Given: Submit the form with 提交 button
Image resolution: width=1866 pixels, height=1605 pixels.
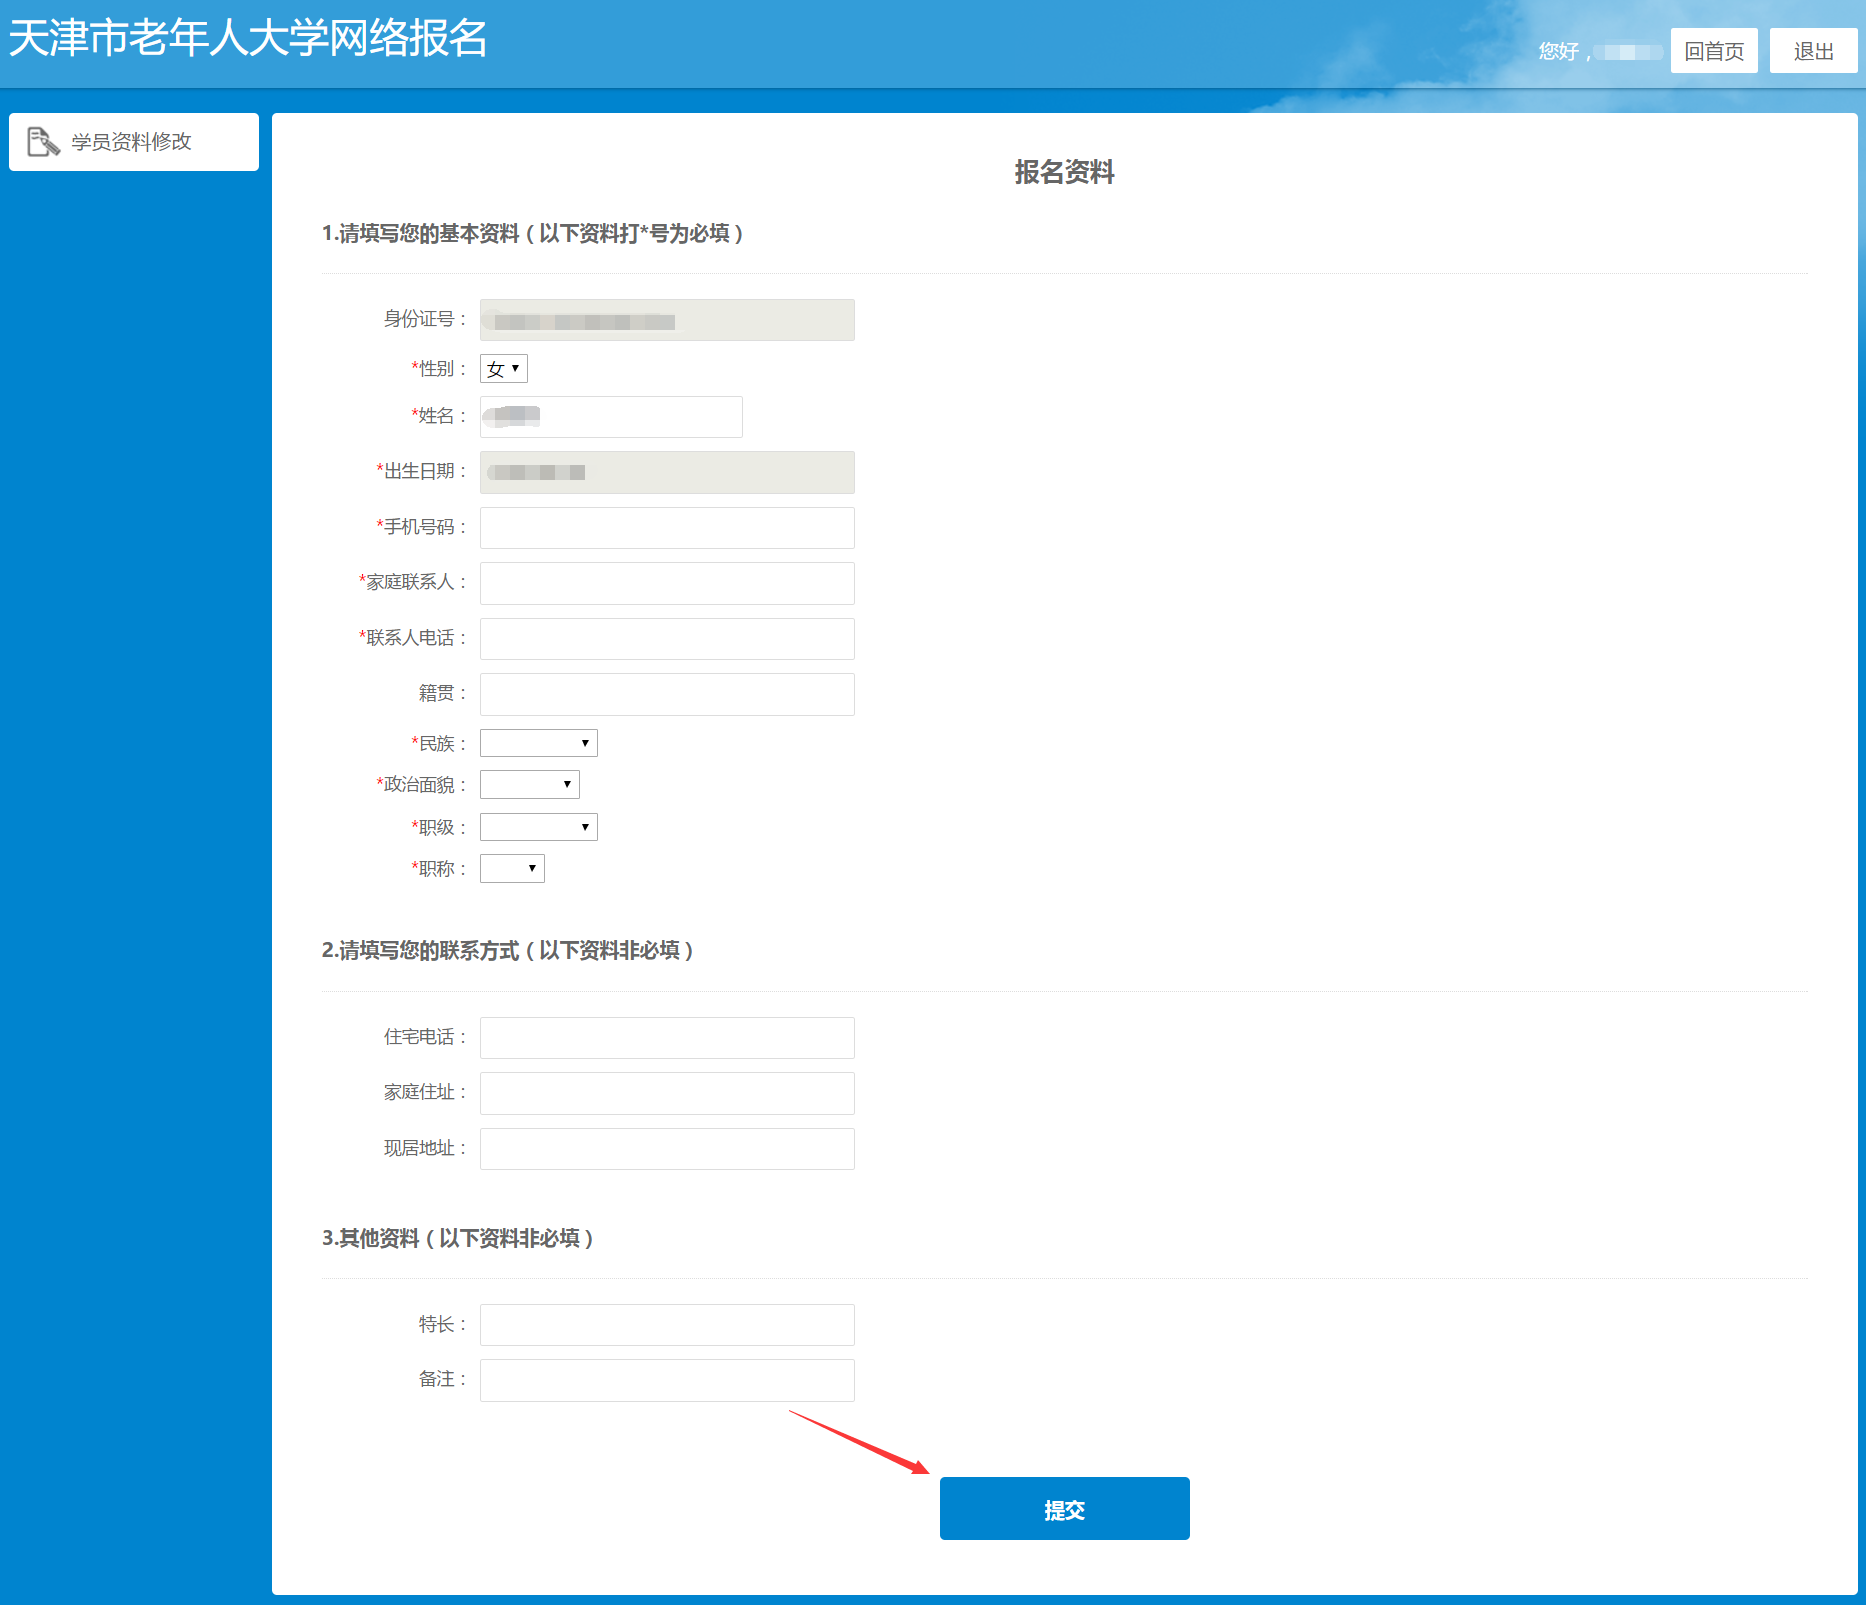Looking at the screenshot, I should tap(1065, 1509).
